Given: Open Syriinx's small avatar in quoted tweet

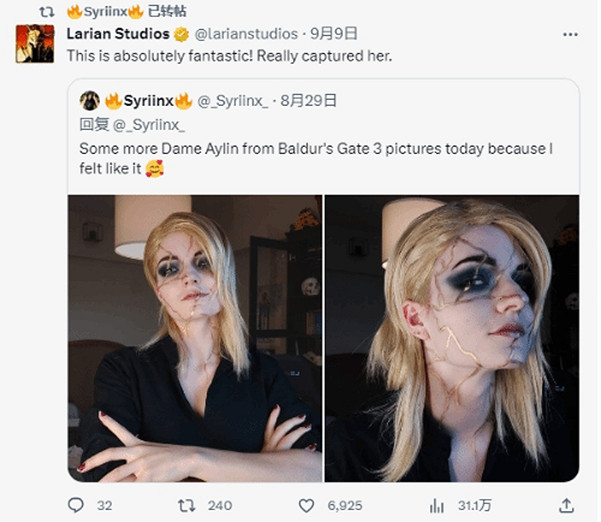Looking at the screenshot, I should click(89, 101).
